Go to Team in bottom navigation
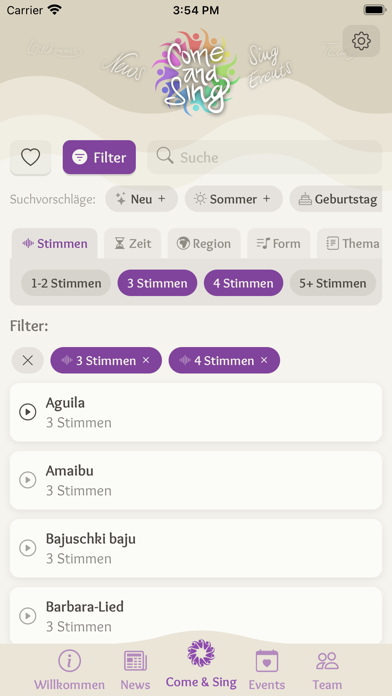Image resolution: width=392 pixels, height=696 pixels. tap(327, 671)
